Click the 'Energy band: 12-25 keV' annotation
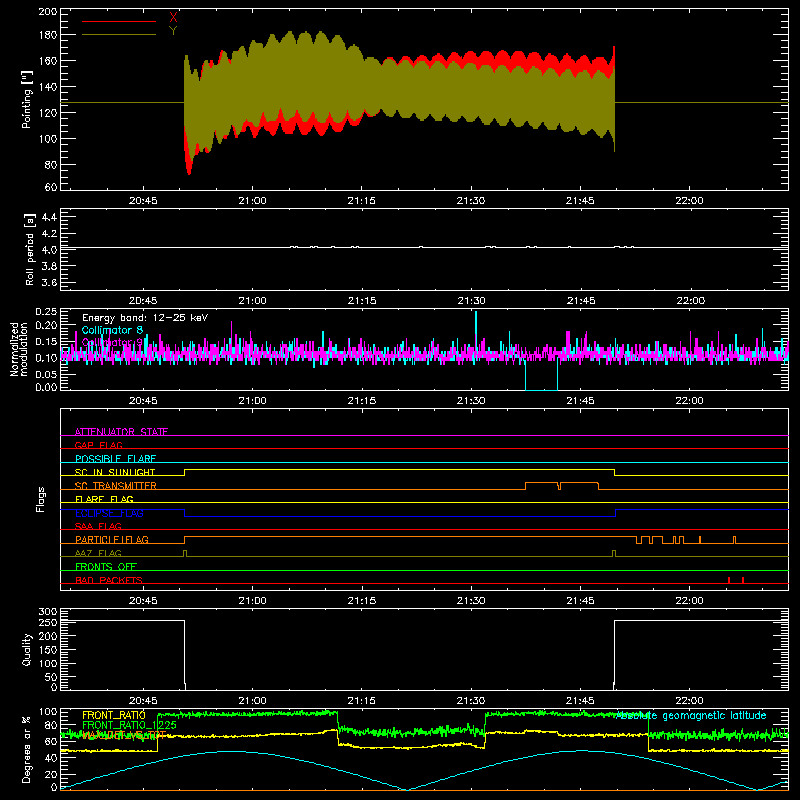 click(145, 318)
